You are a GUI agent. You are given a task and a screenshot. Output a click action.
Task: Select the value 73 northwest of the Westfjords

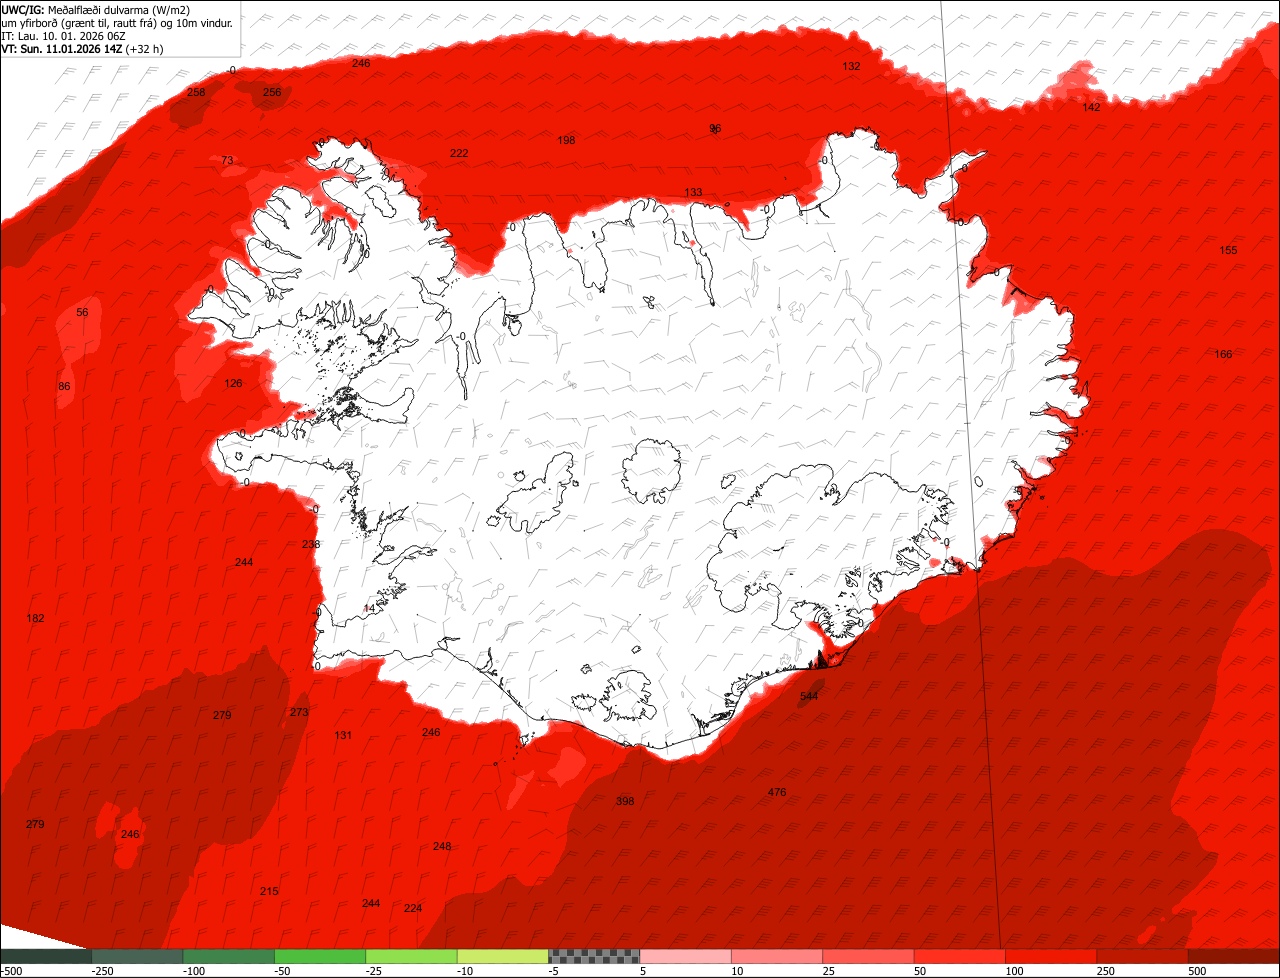coord(227,160)
